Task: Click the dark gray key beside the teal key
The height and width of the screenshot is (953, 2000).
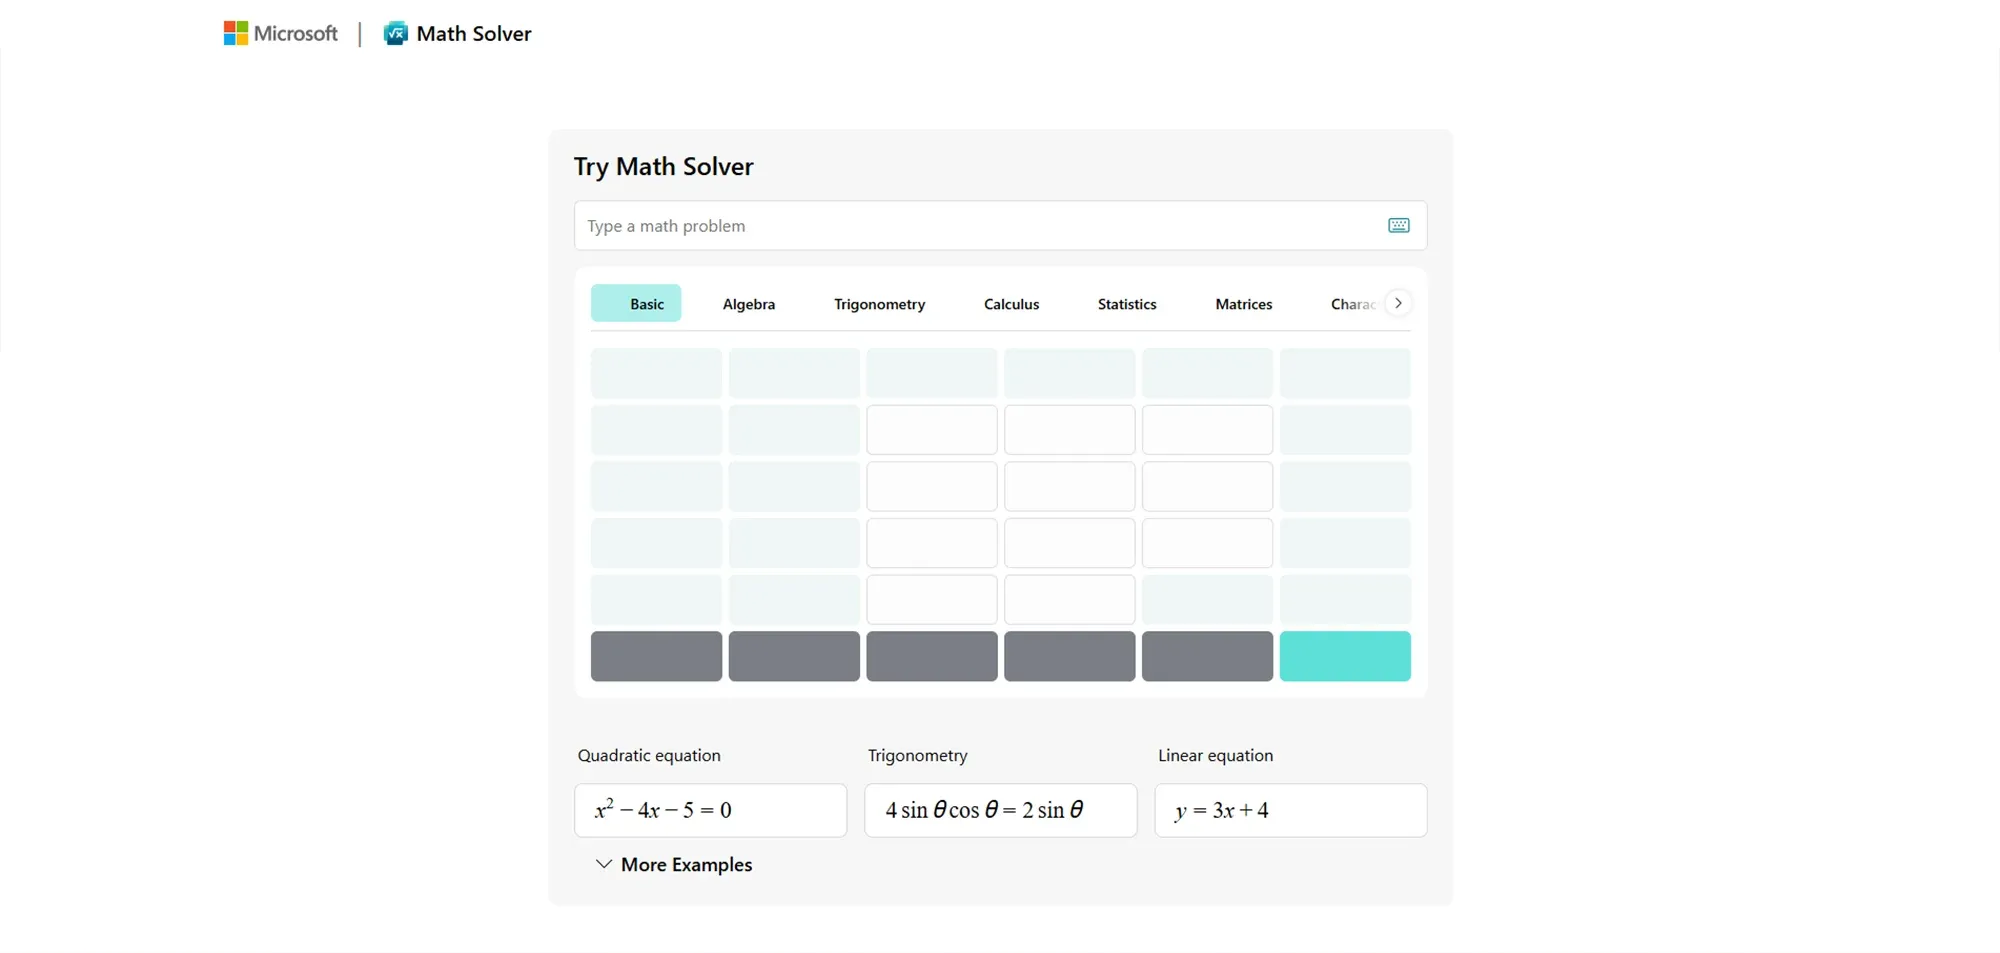Action: point(1207,656)
